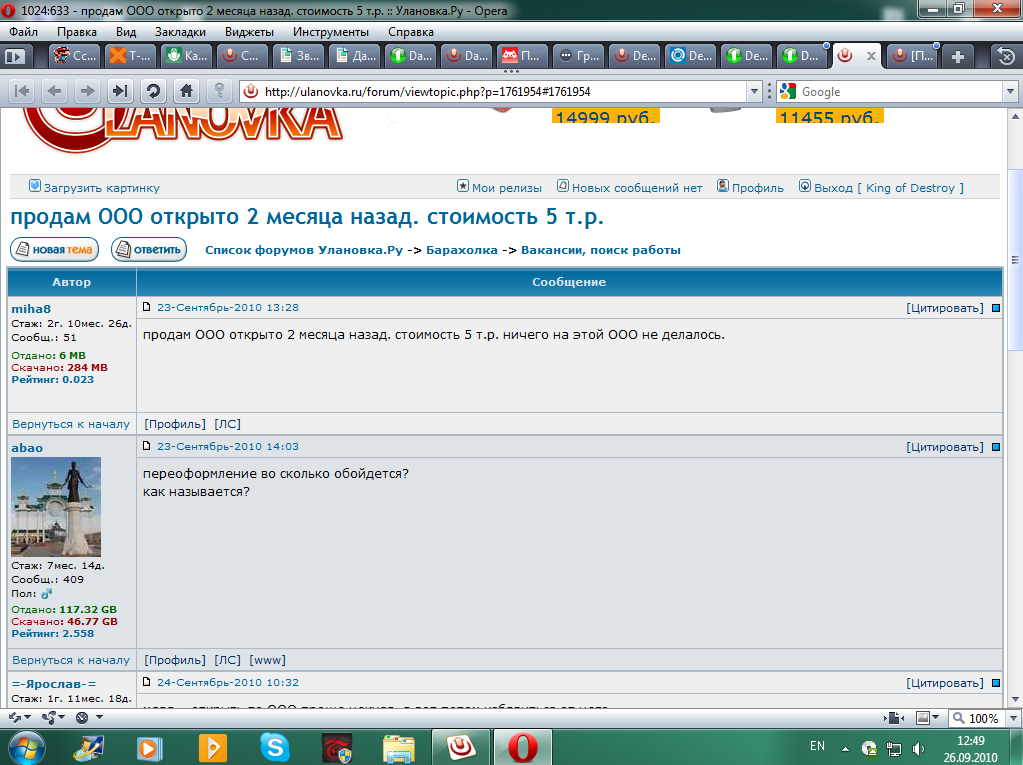
Task: Open [Профиль] under miha8's post
Action: [x=175, y=424]
